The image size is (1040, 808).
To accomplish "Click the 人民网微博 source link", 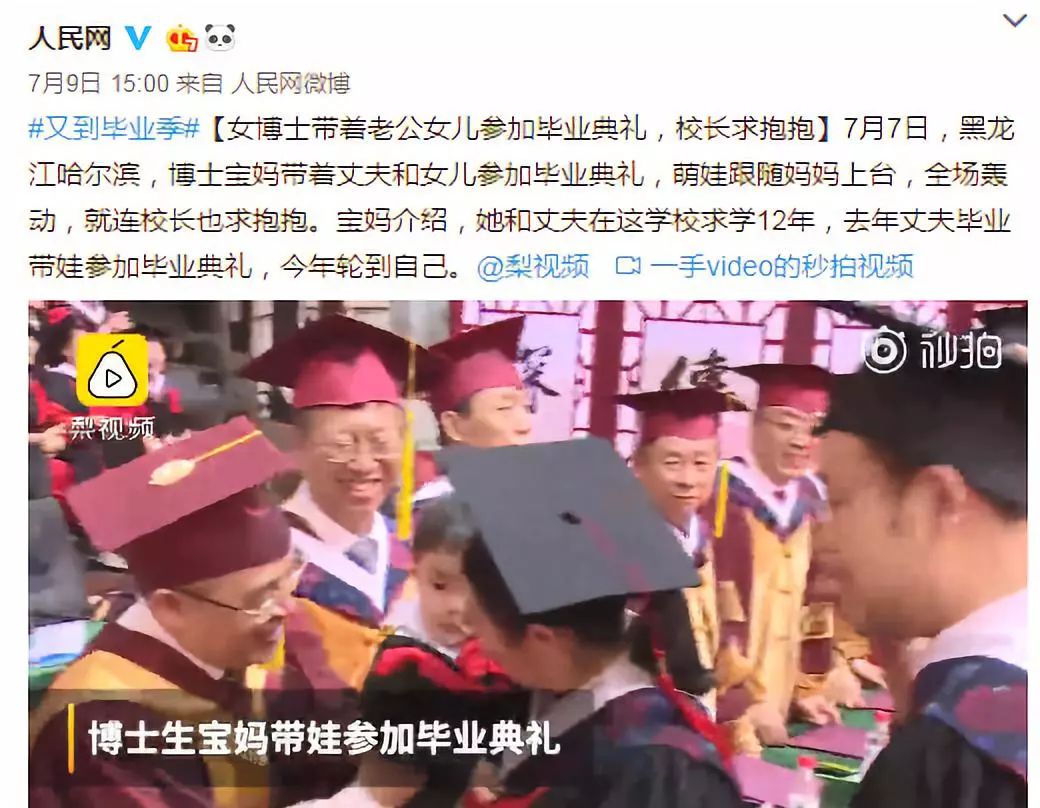I will tap(291, 84).
